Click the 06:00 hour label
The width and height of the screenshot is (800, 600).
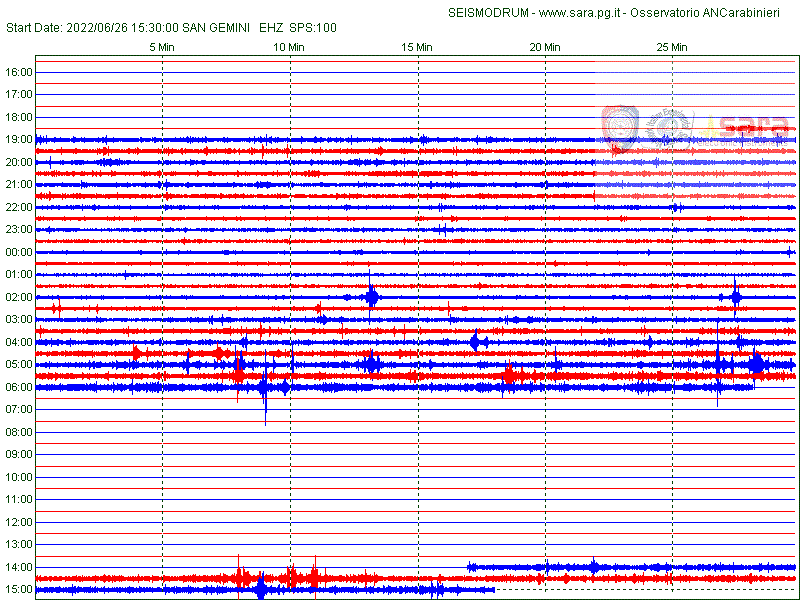(19, 387)
